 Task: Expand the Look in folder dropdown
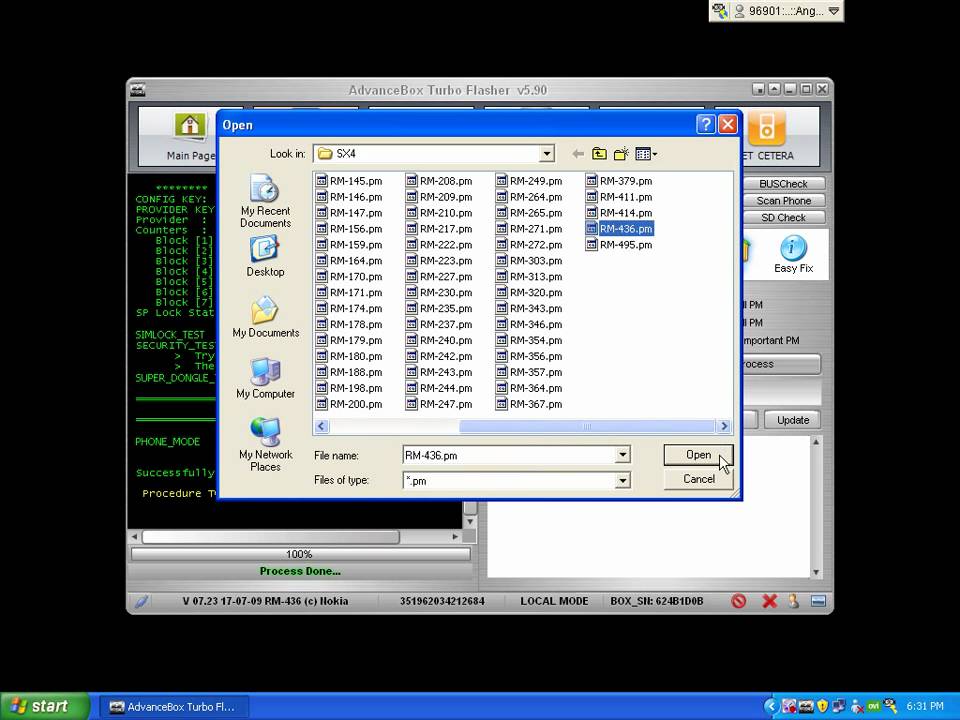coord(547,154)
